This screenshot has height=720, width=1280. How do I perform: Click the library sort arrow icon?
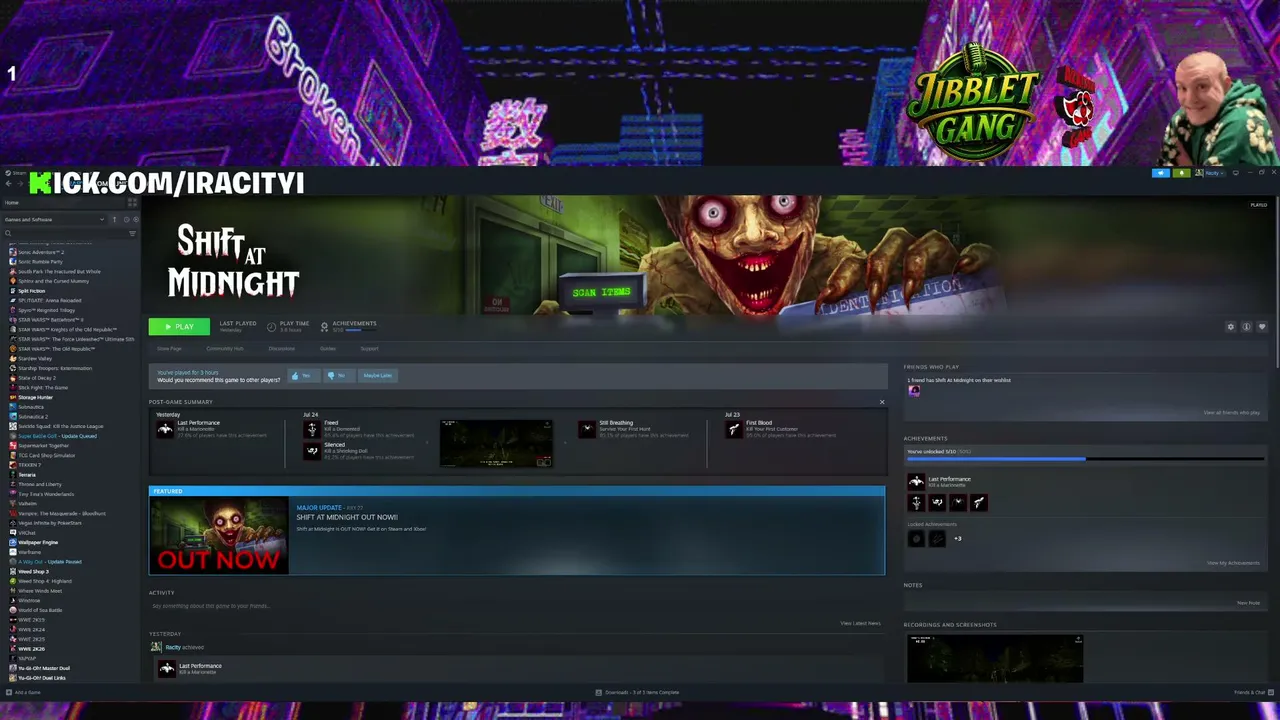tap(114, 220)
